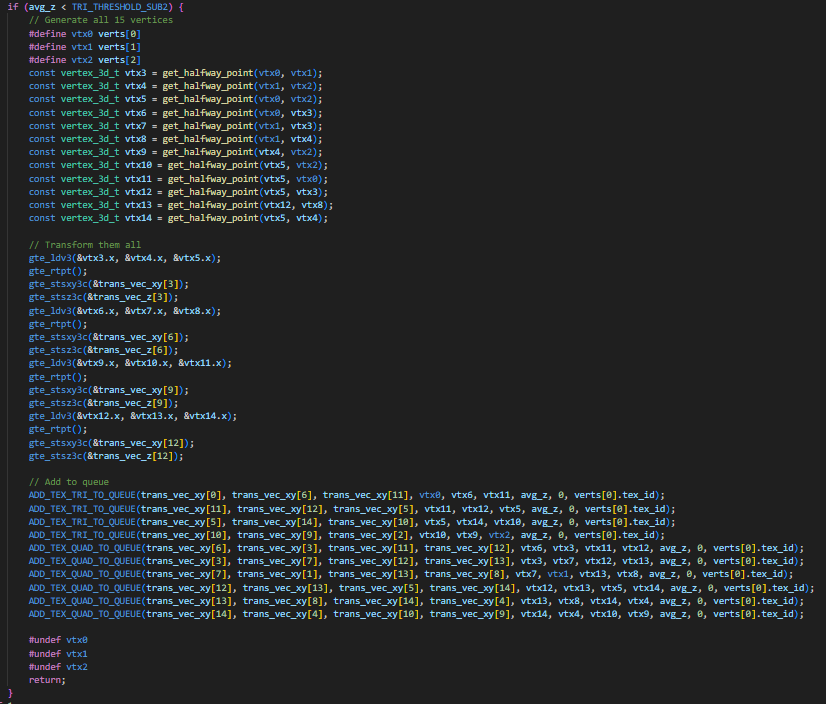Click the gte_stsz3c(&trans_vec_z[3]) call
This screenshot has height=704, width=826.
tap(103, 298)
